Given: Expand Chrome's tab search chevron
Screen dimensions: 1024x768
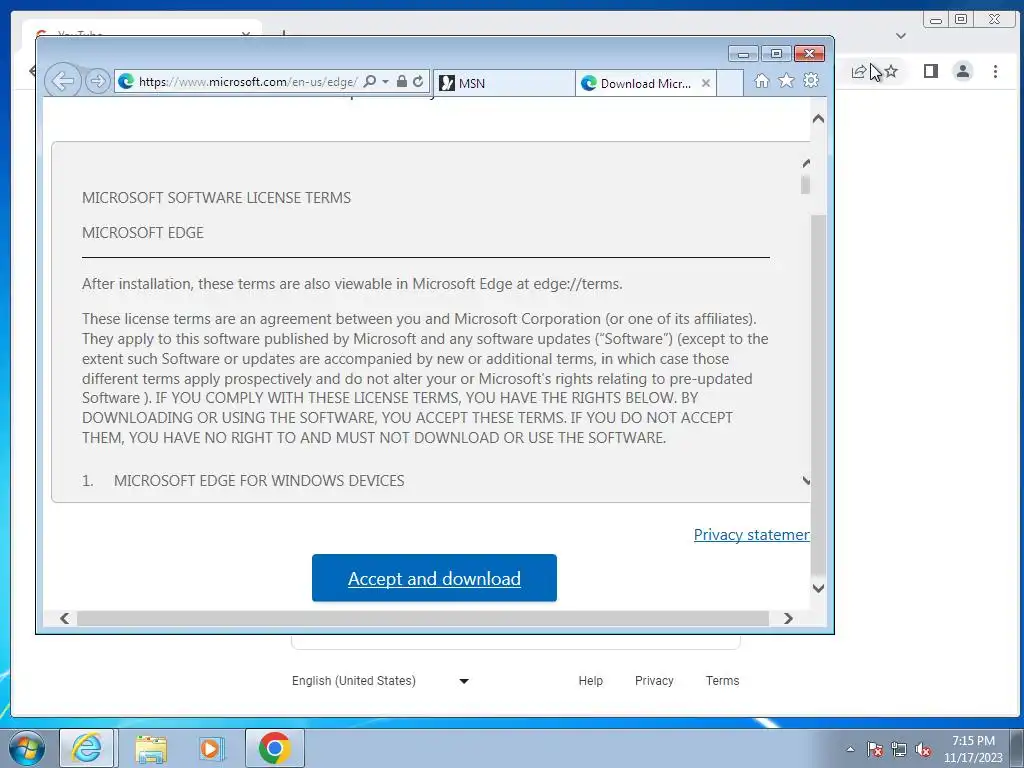Looking at the screenshot, I should click(901, 36).
